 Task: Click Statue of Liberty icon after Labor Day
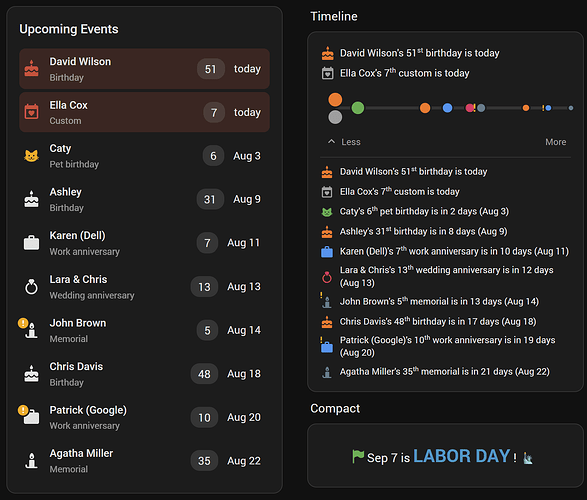[528, 458]
